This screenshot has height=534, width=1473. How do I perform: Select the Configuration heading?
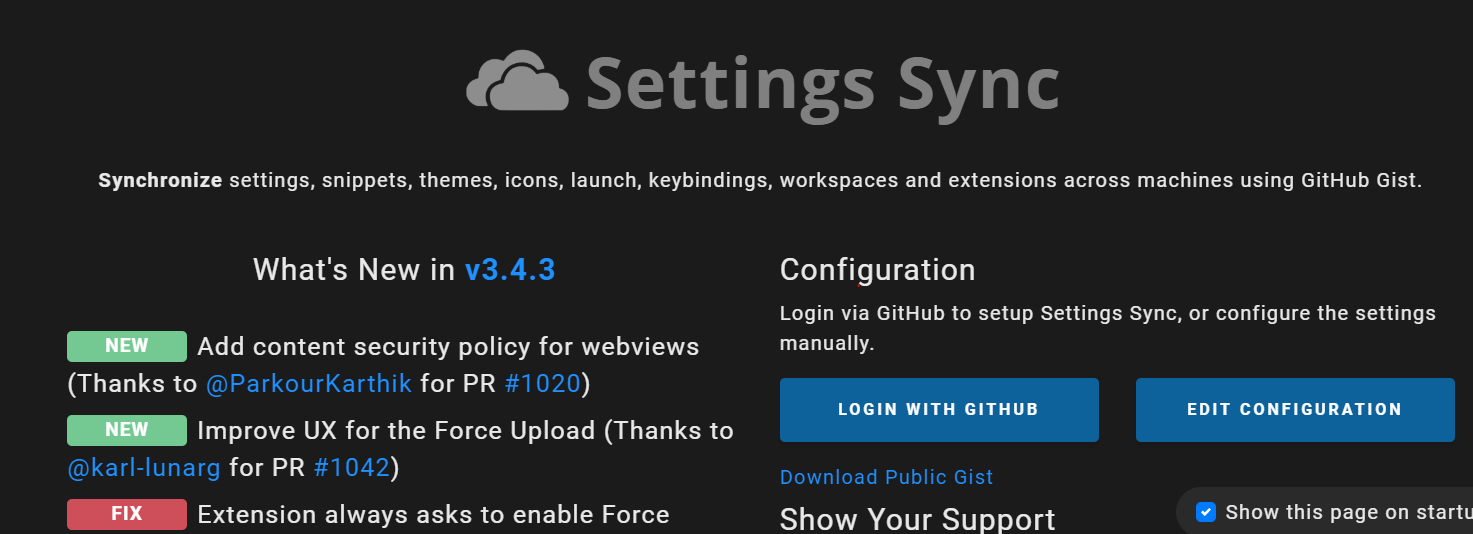(877, 270)
